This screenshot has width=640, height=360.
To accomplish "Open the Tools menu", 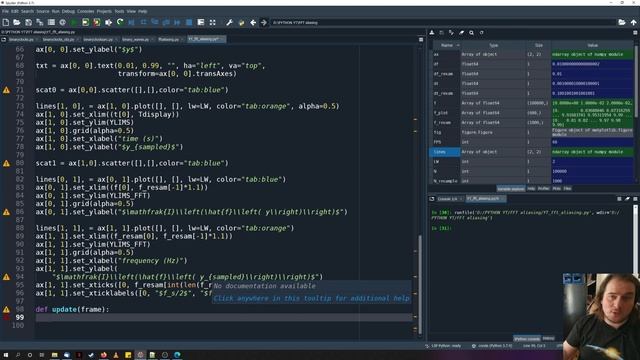I will tap(119, 11).
